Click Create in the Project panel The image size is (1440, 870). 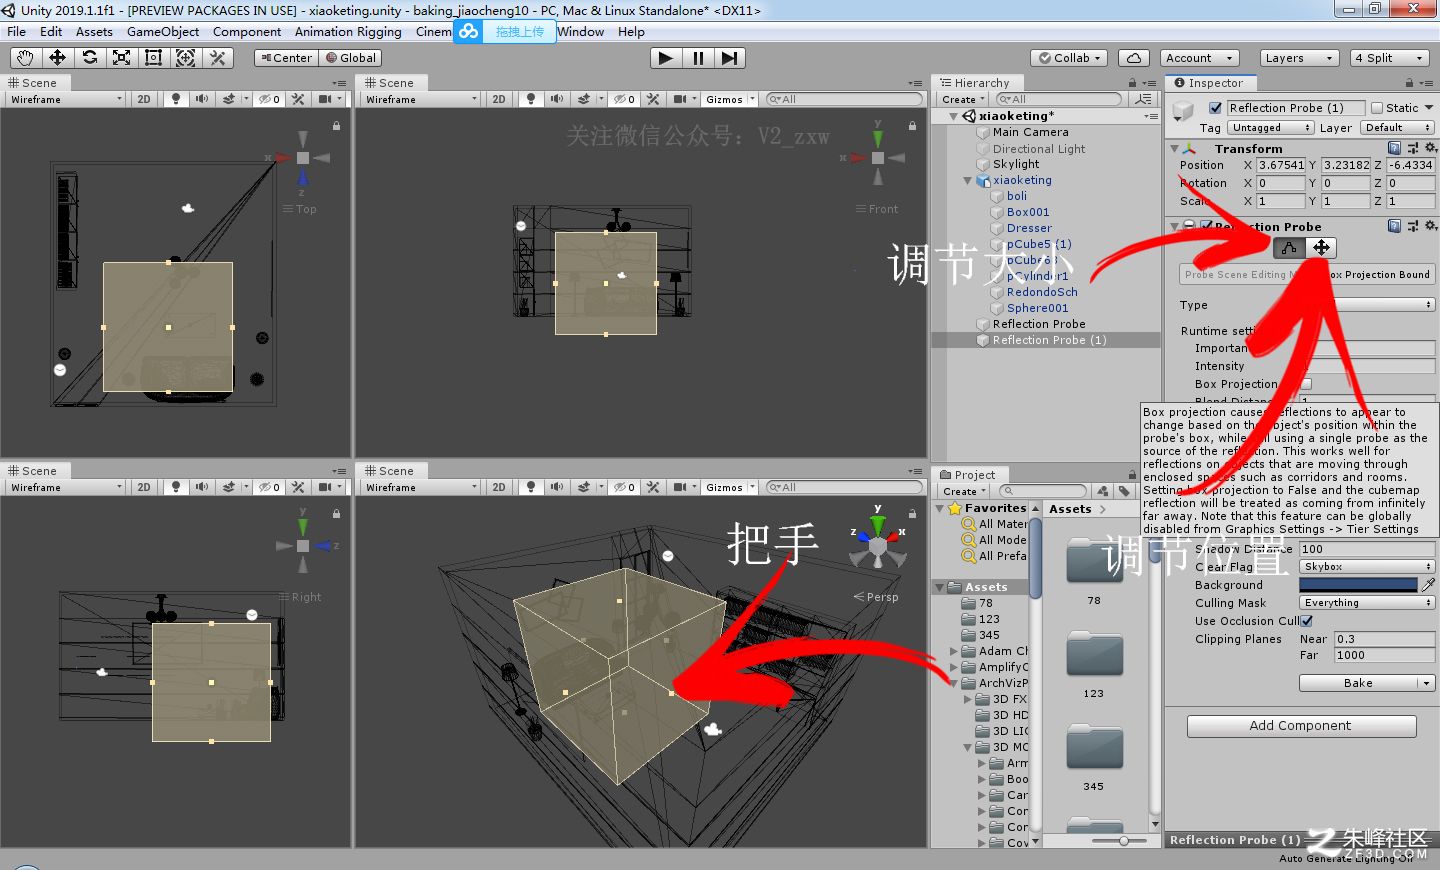963,491
